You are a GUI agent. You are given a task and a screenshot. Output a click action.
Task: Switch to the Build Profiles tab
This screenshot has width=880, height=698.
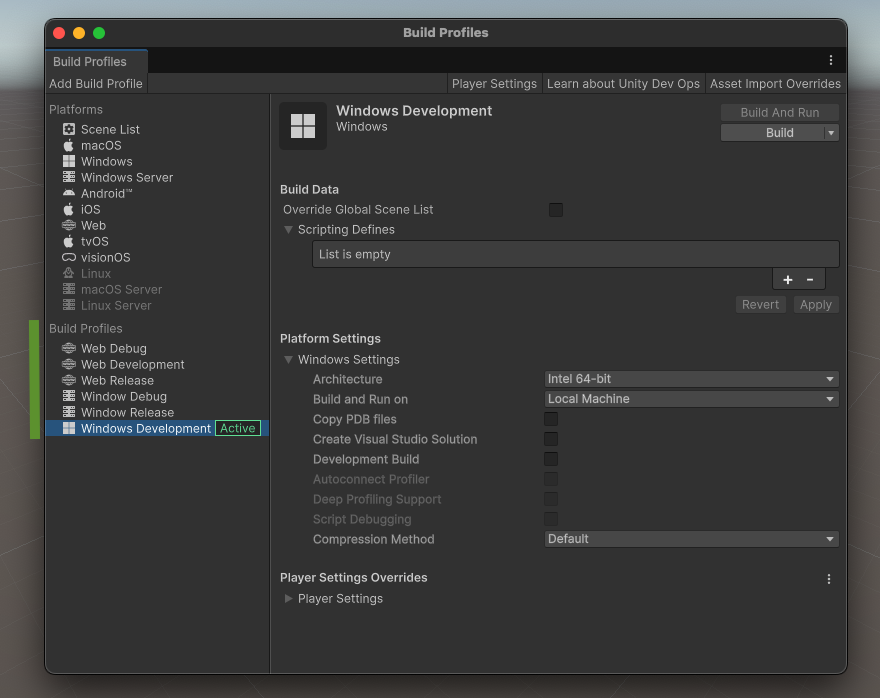point(95,61)
